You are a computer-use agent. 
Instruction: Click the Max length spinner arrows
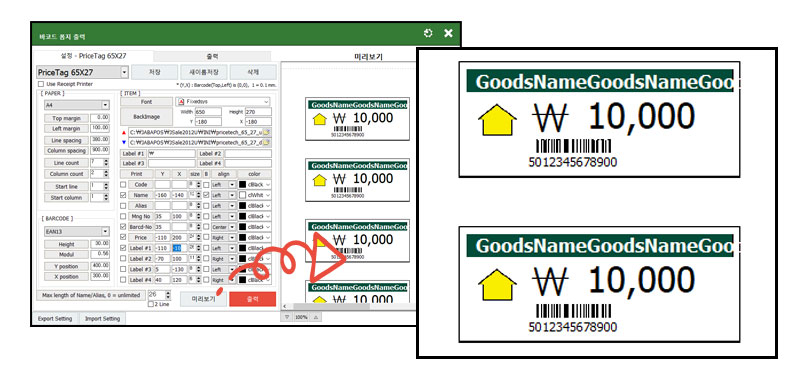[x=168, y=295]
